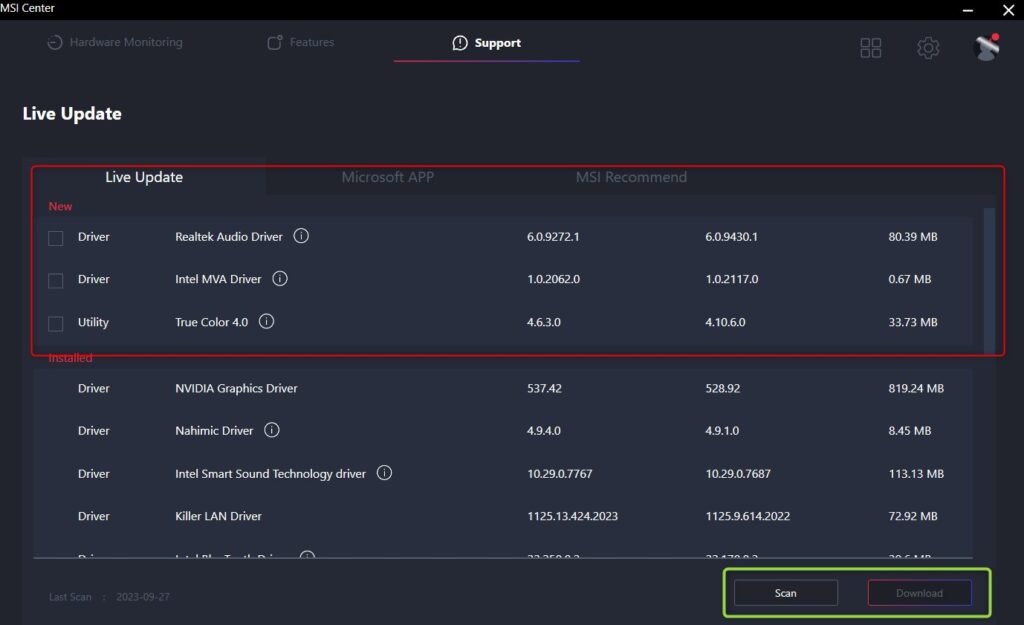Click the Scan button
The width and height of the screenshot is (1024, 625).
[786, 593]
